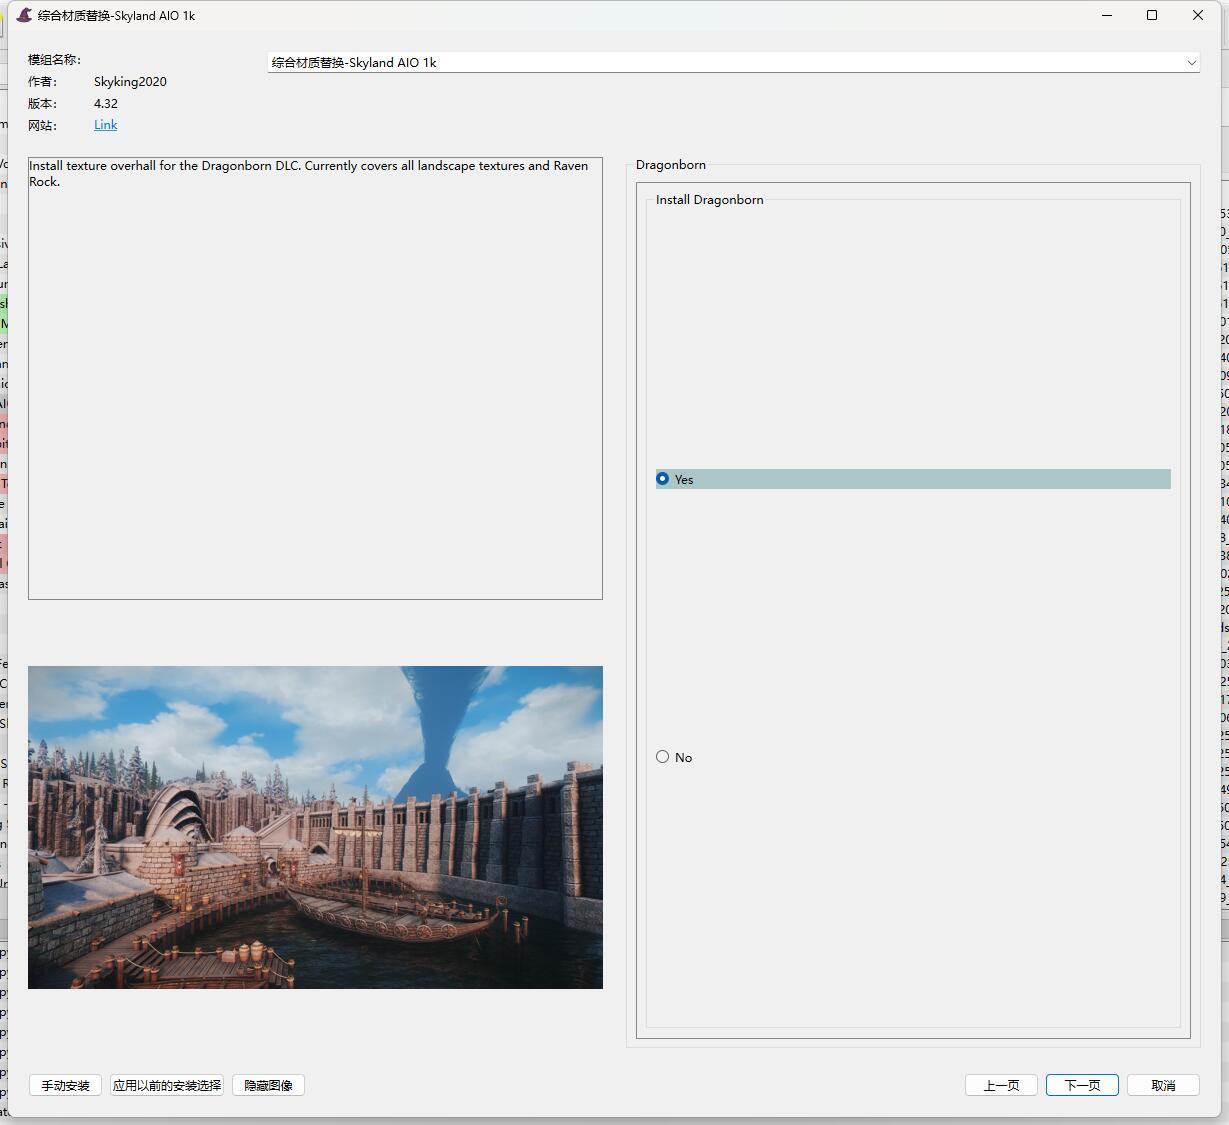
Task: Cancel installer with 取消 button
Action: pos(1163,1085)
